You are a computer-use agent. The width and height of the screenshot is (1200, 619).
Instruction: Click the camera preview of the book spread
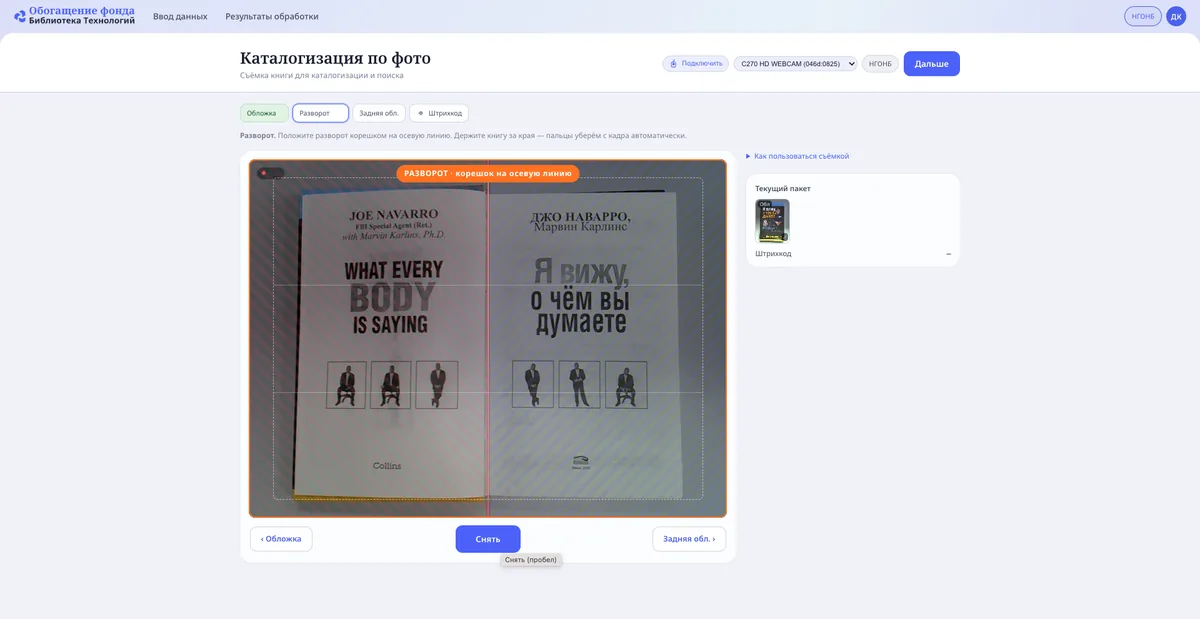point(488,338)
